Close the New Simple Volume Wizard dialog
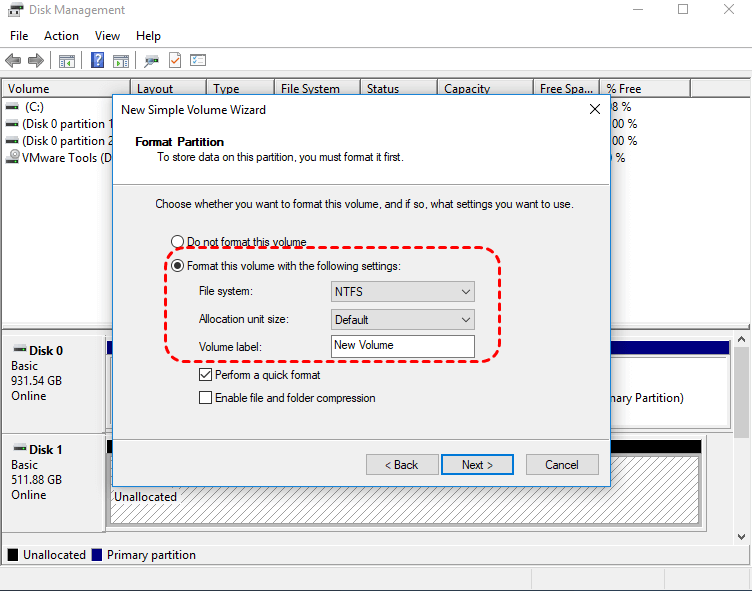Screen dimensions: 752x591 [594, 109]
